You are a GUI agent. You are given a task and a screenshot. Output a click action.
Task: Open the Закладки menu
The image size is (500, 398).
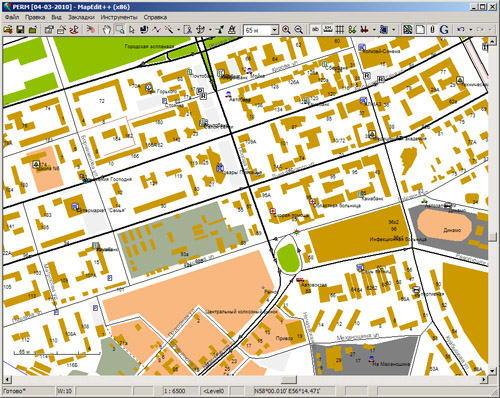click(81, 17)
